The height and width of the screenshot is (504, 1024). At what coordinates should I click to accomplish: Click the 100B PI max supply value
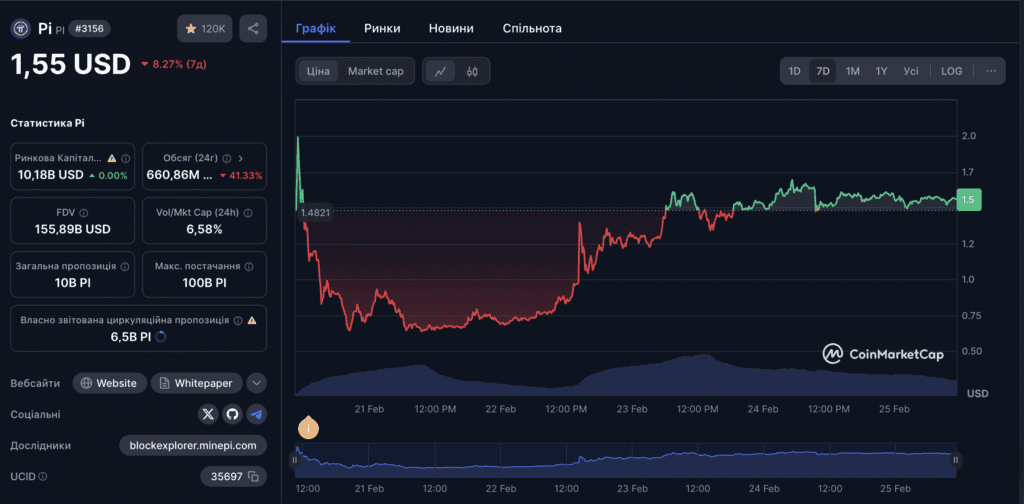coord(204,283)
